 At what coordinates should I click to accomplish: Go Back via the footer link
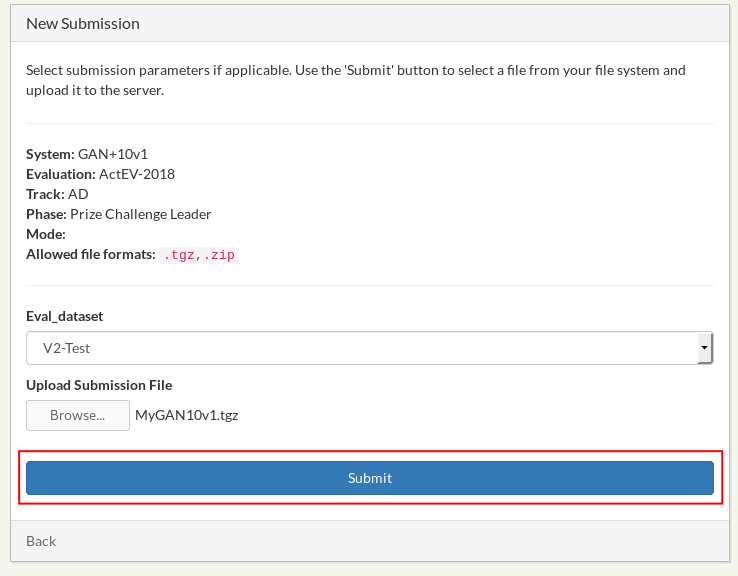[41, 541]
